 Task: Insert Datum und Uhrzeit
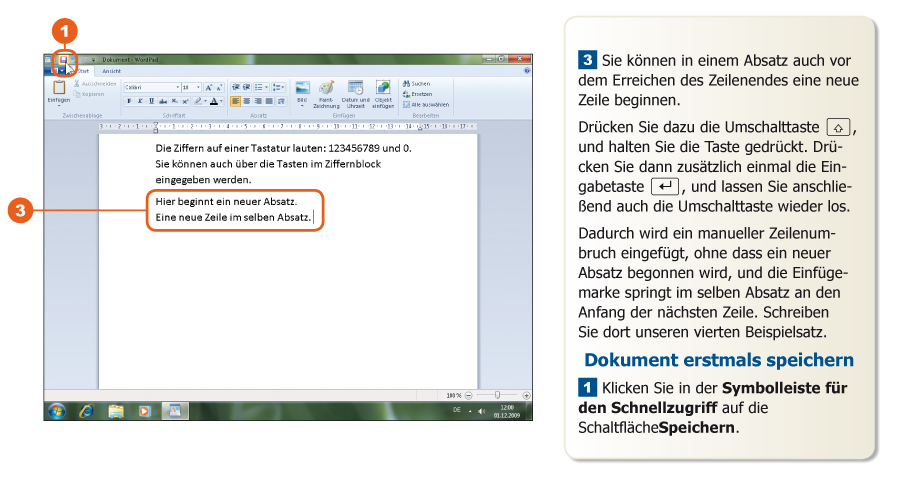(355, 90)
